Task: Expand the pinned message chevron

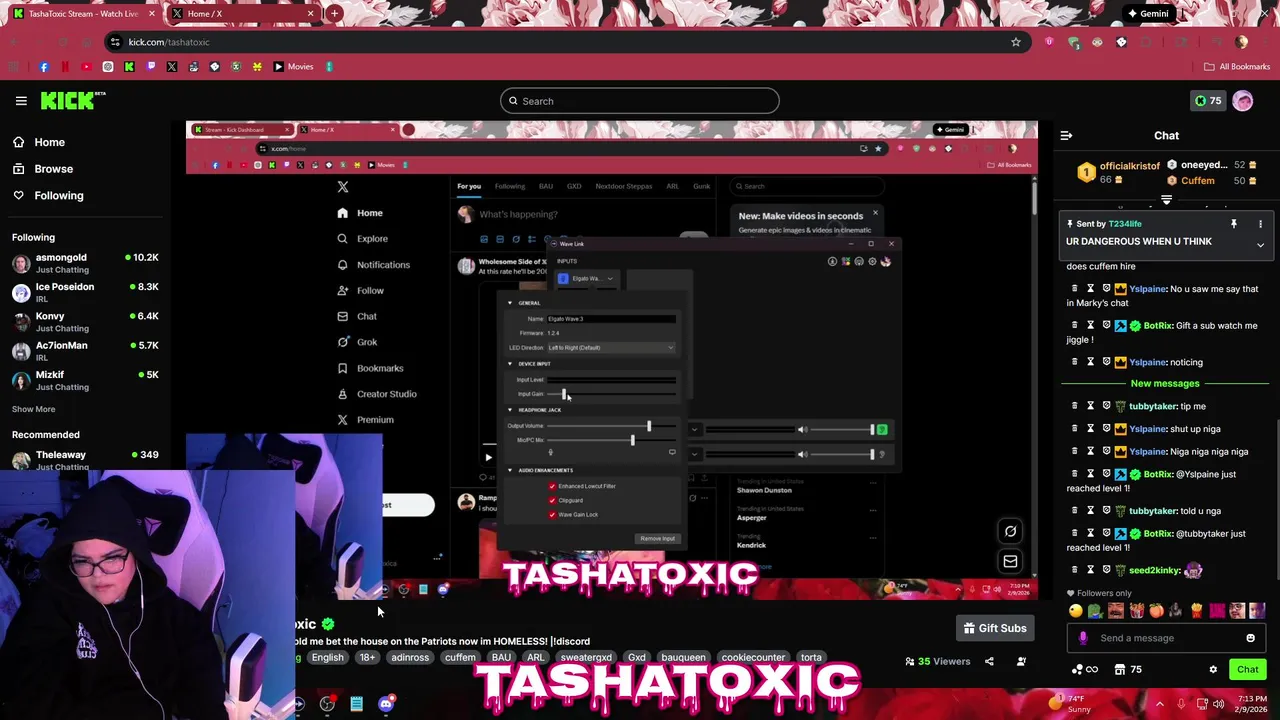Action: (1260, 244)
